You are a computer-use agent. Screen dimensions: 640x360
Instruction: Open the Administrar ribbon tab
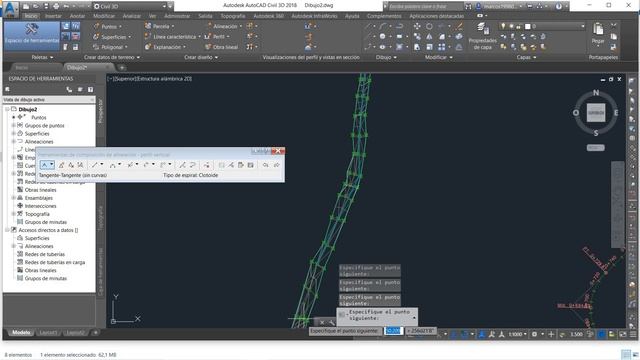point(177,16)
